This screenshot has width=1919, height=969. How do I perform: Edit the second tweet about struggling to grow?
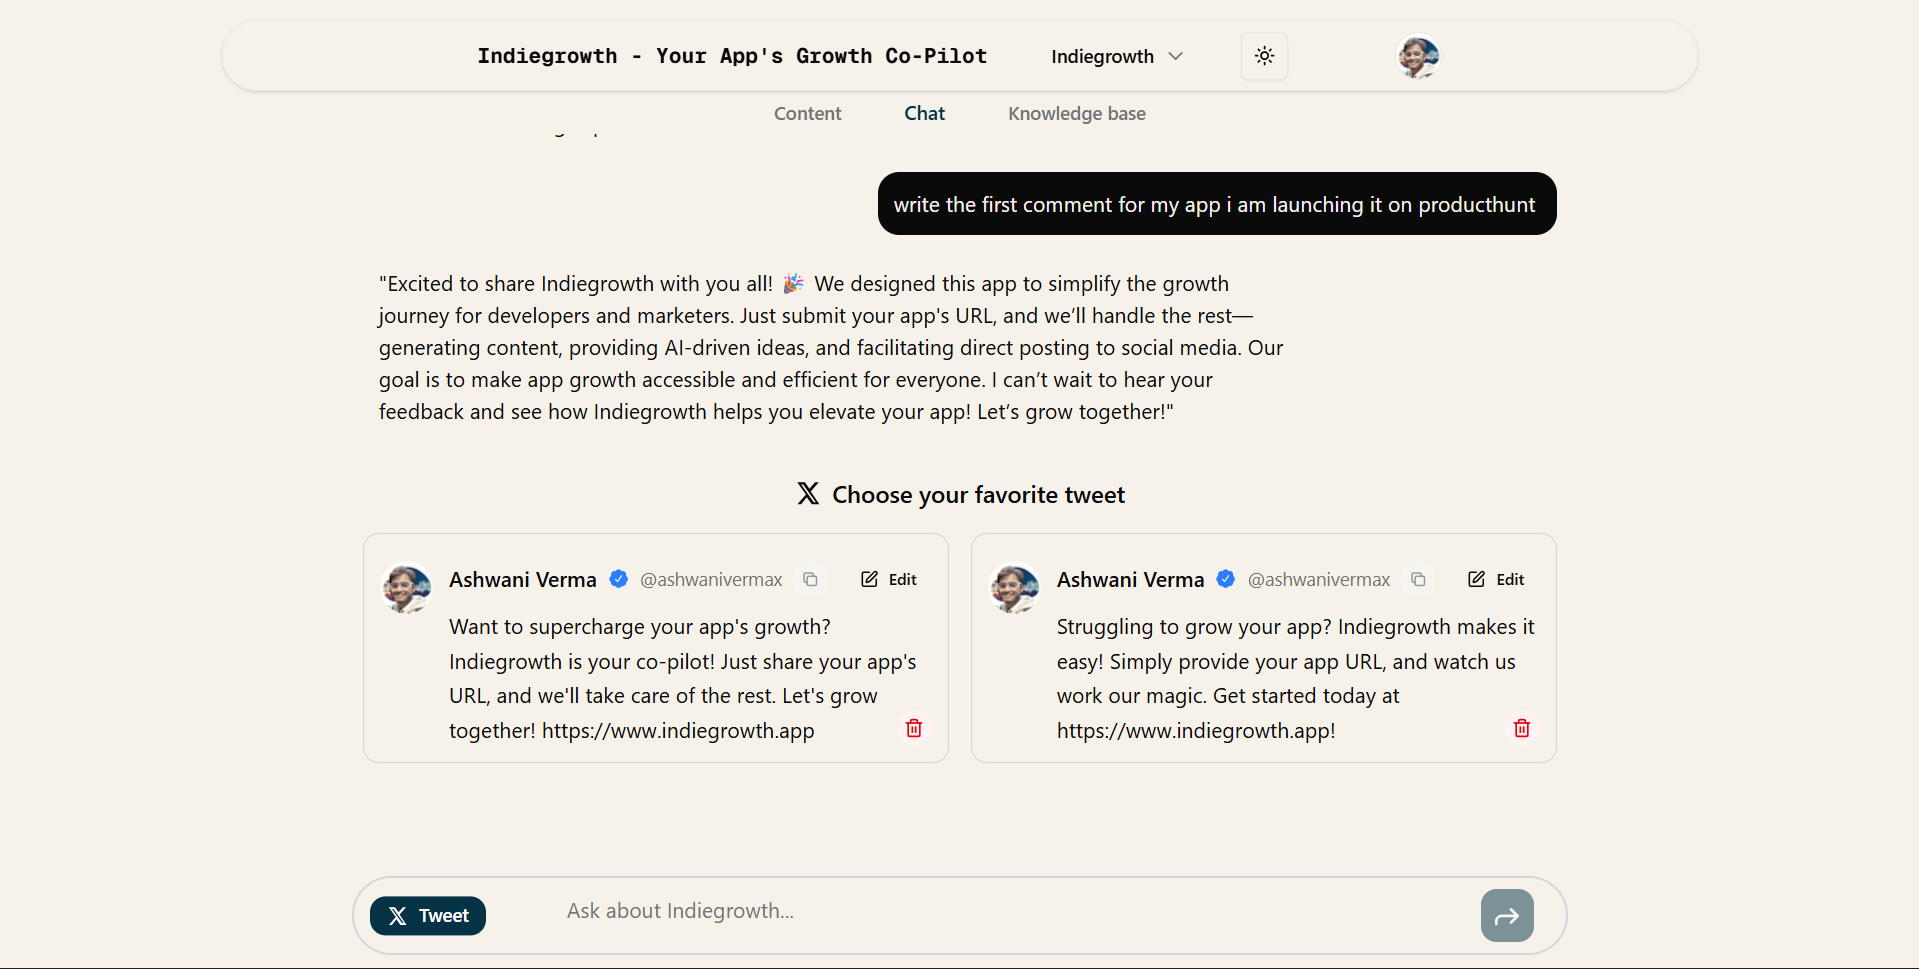coord(1496,579)
